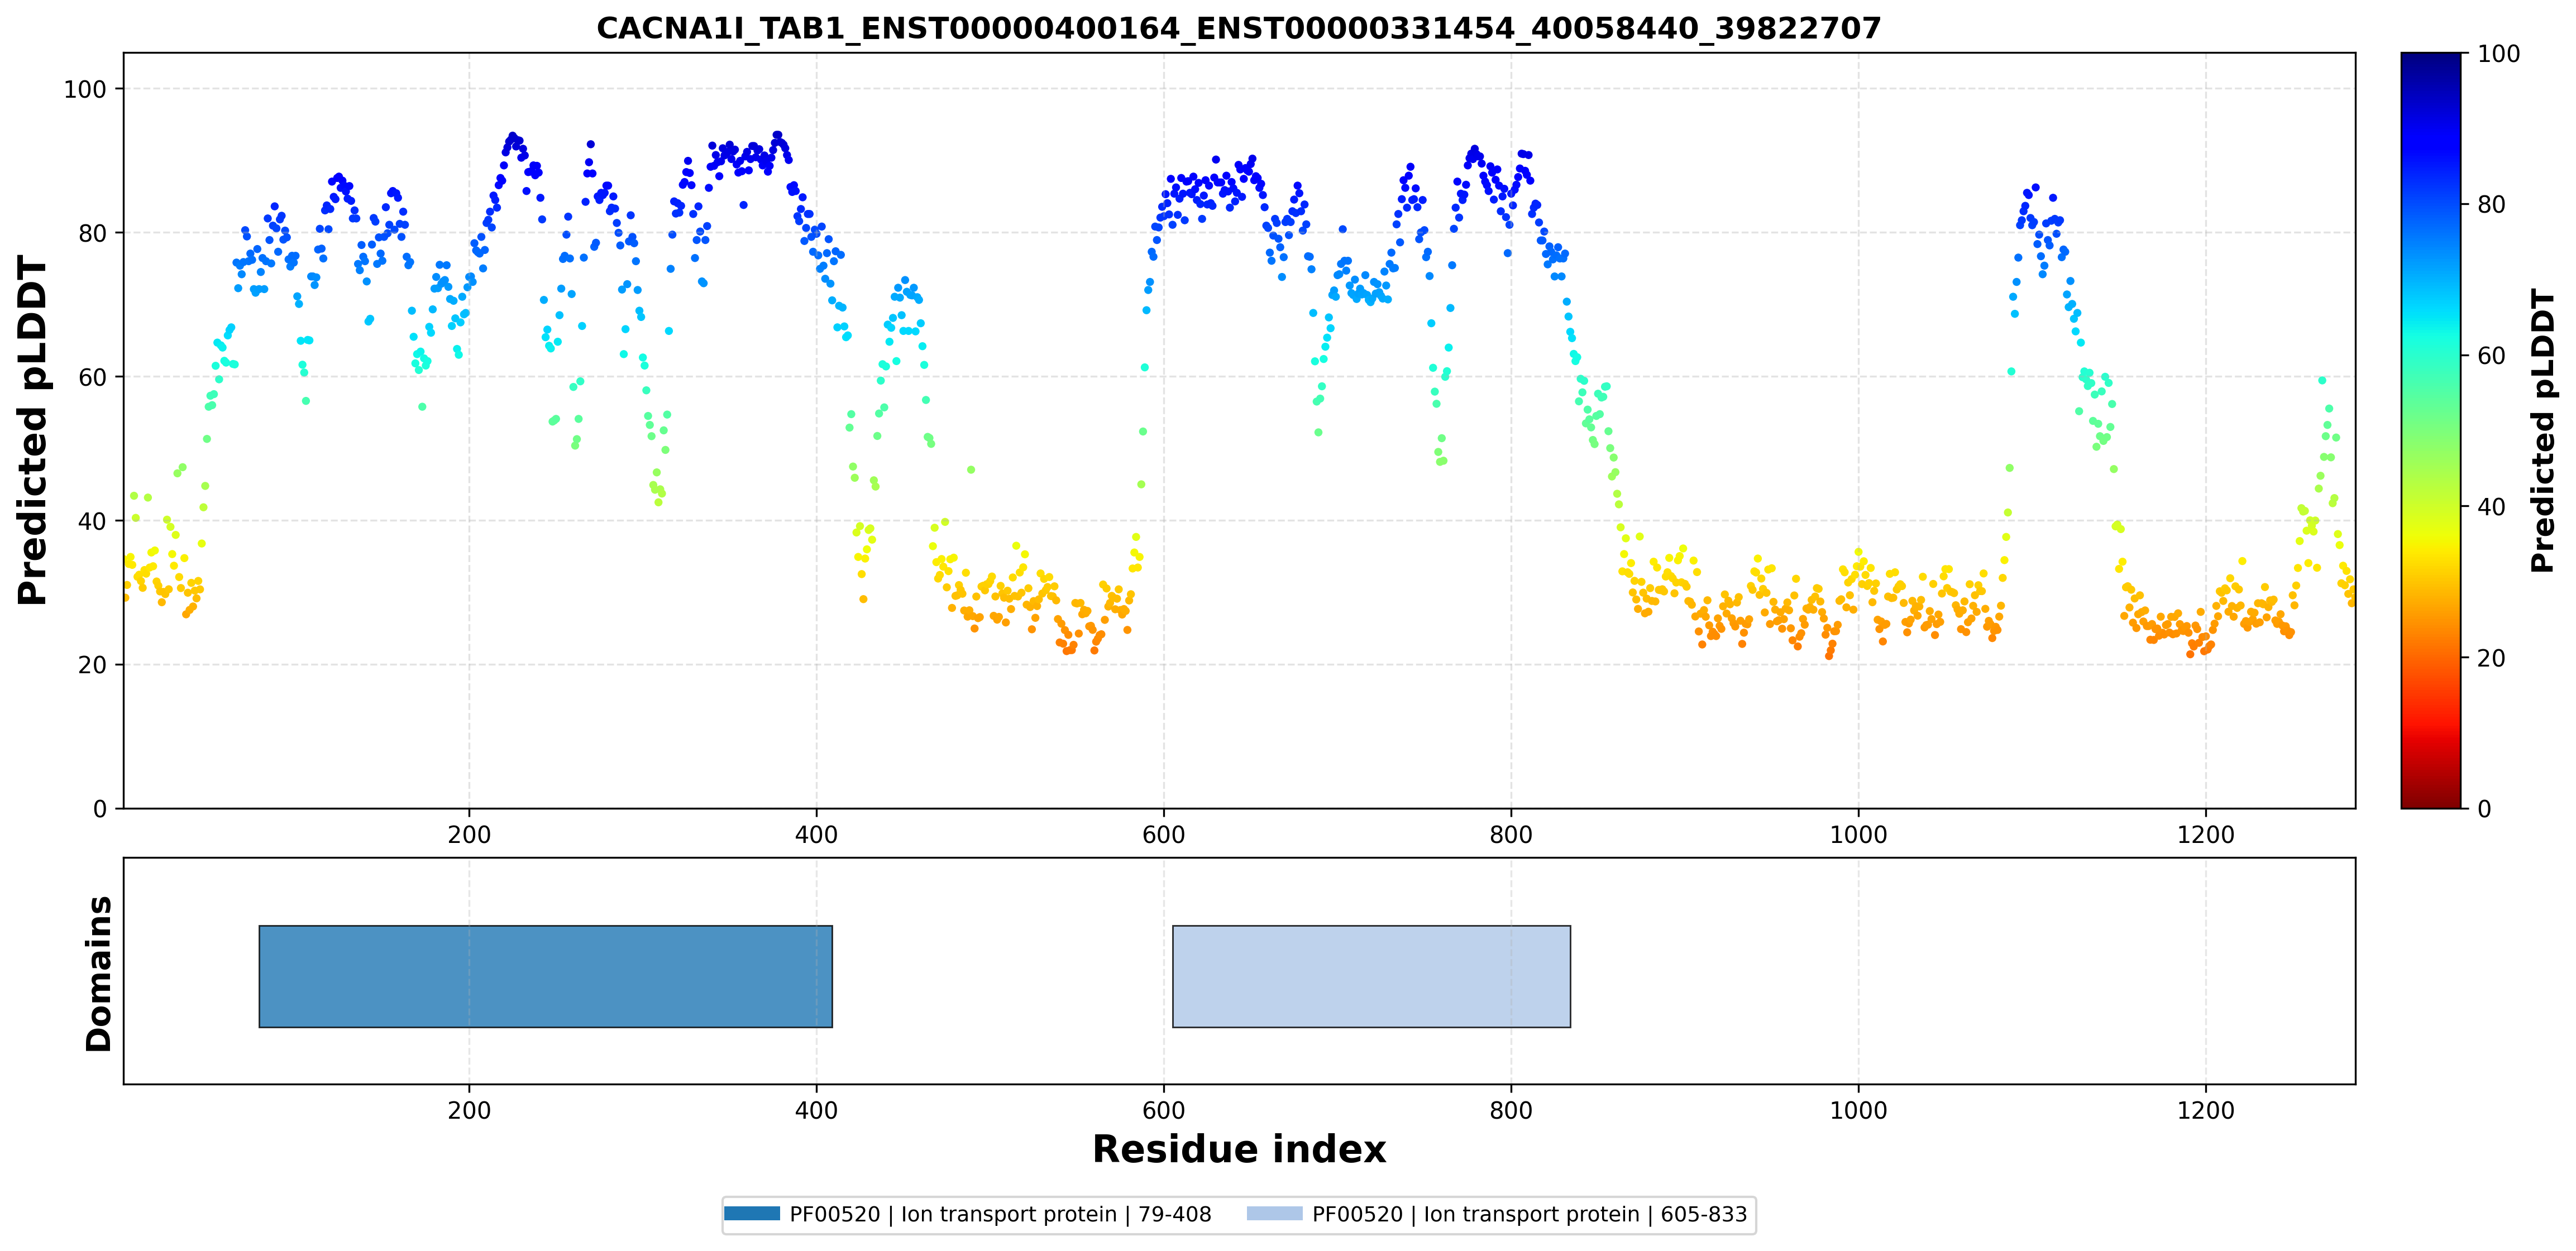
Task: Click the Residue index axis label
Action: click(1238, 1149)
